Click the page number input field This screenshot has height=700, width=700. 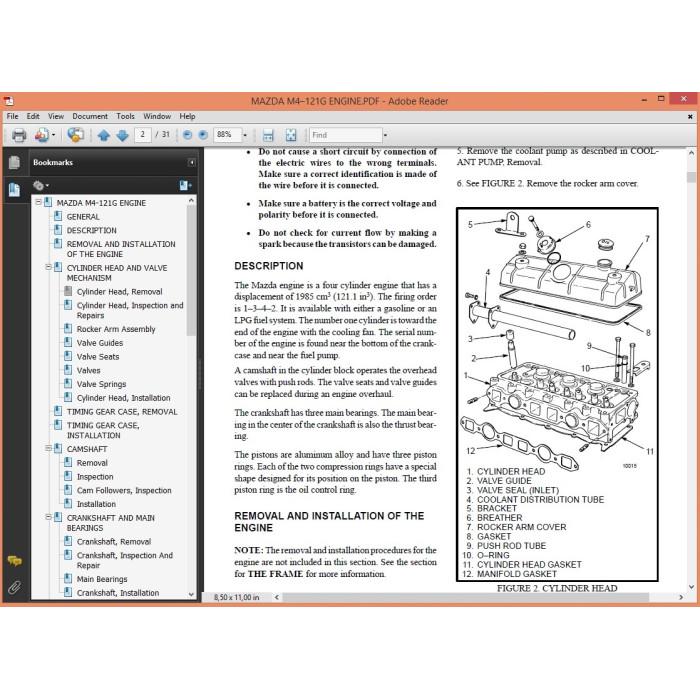(x=143, y=135)
